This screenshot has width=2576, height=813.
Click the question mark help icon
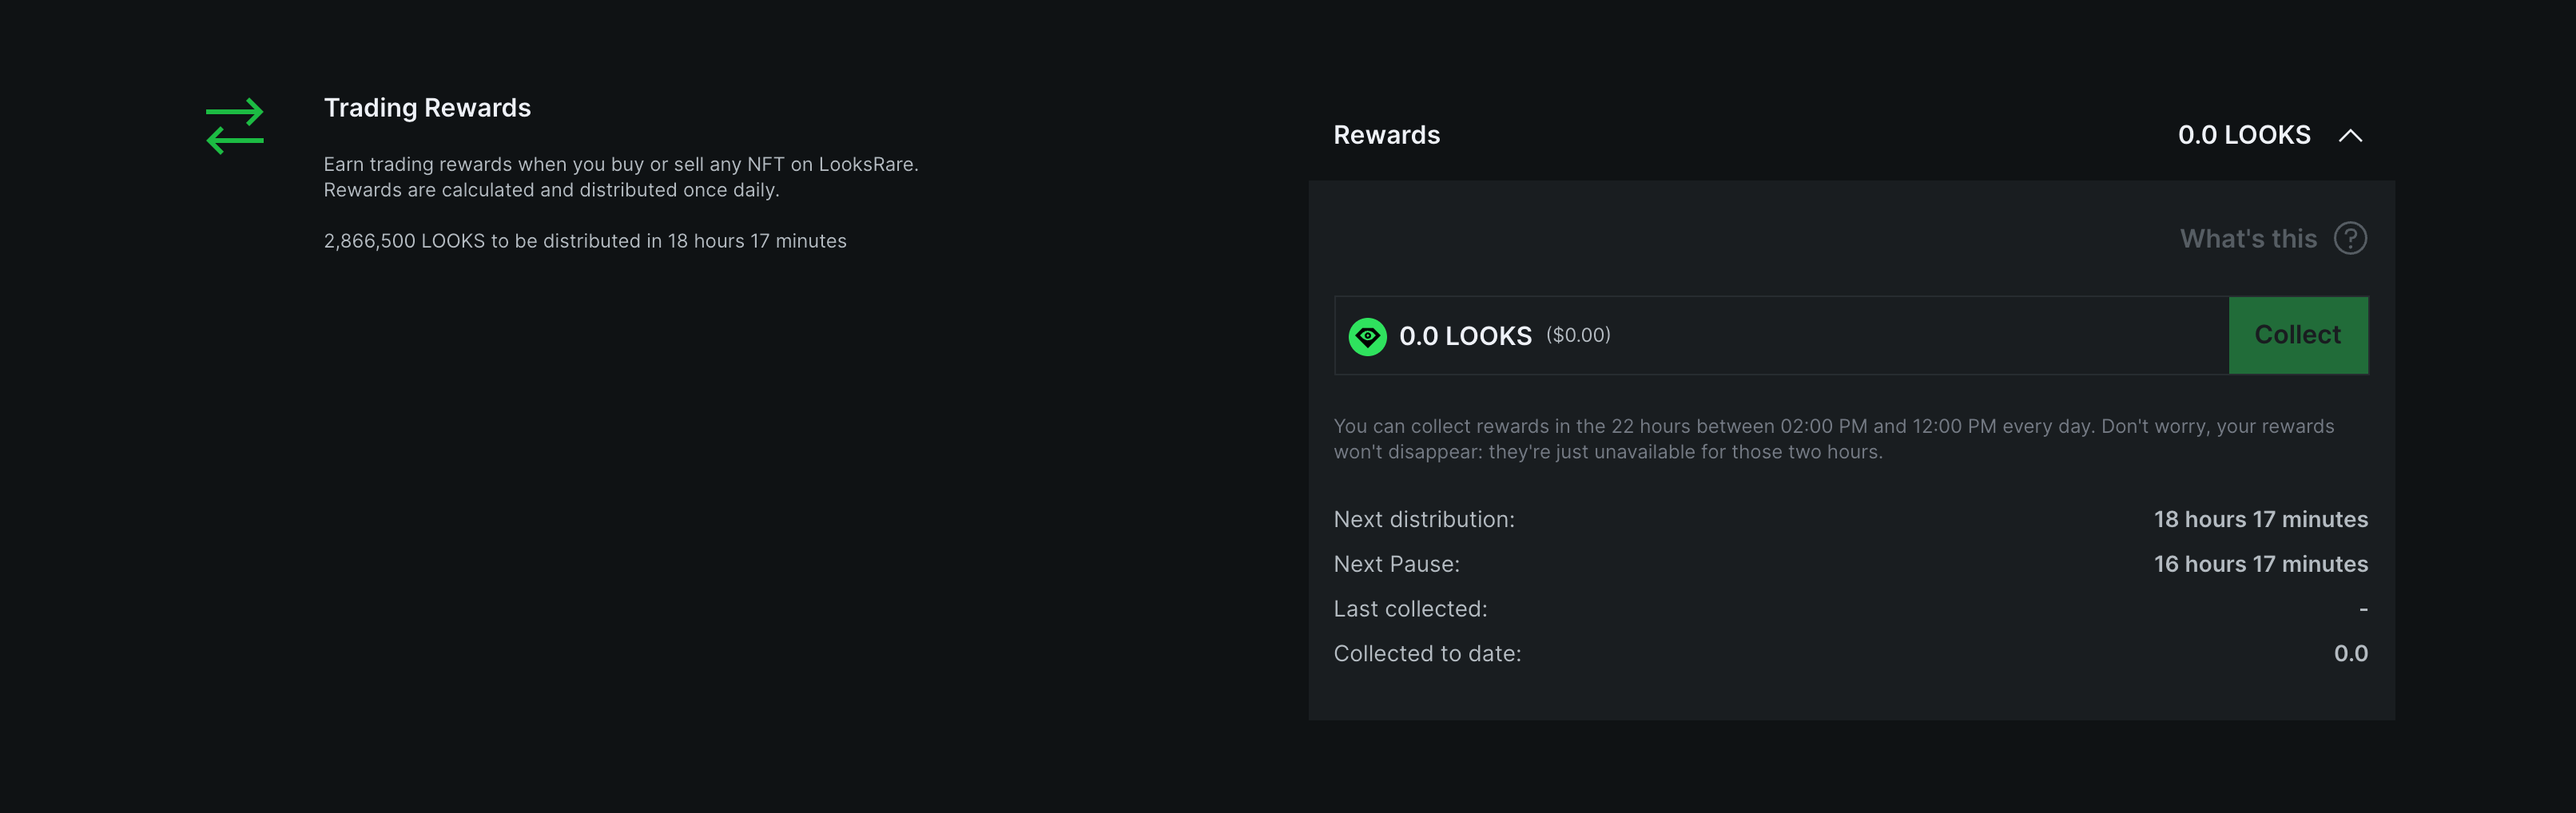(2350, 238)
